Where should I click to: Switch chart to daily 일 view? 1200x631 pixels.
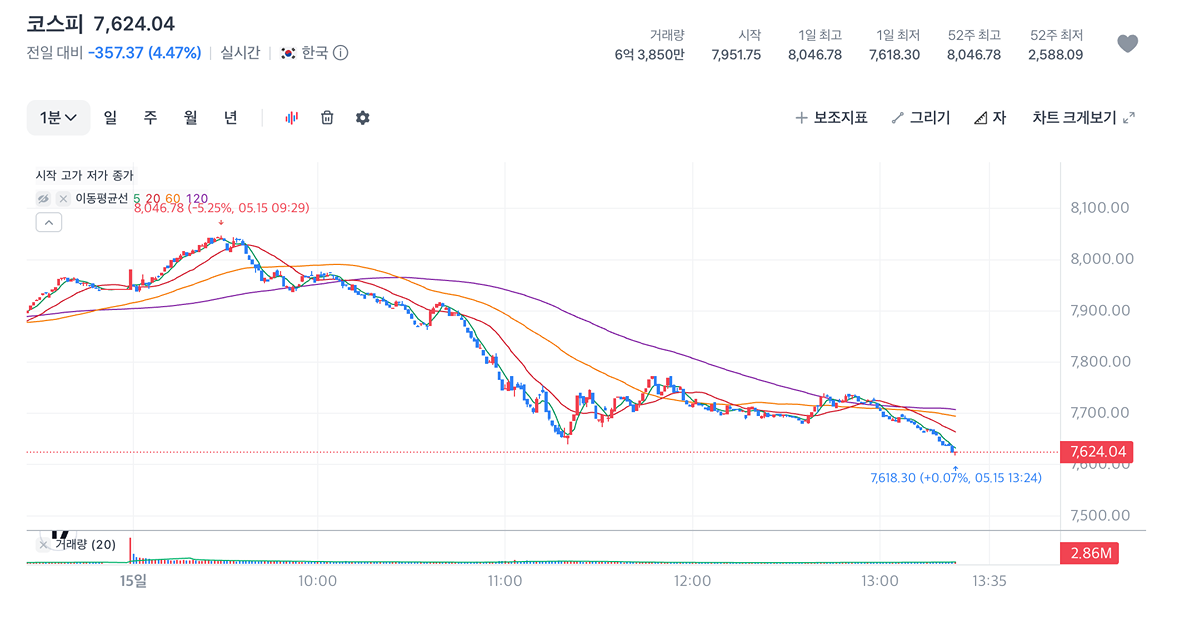[x=110, y=118]
